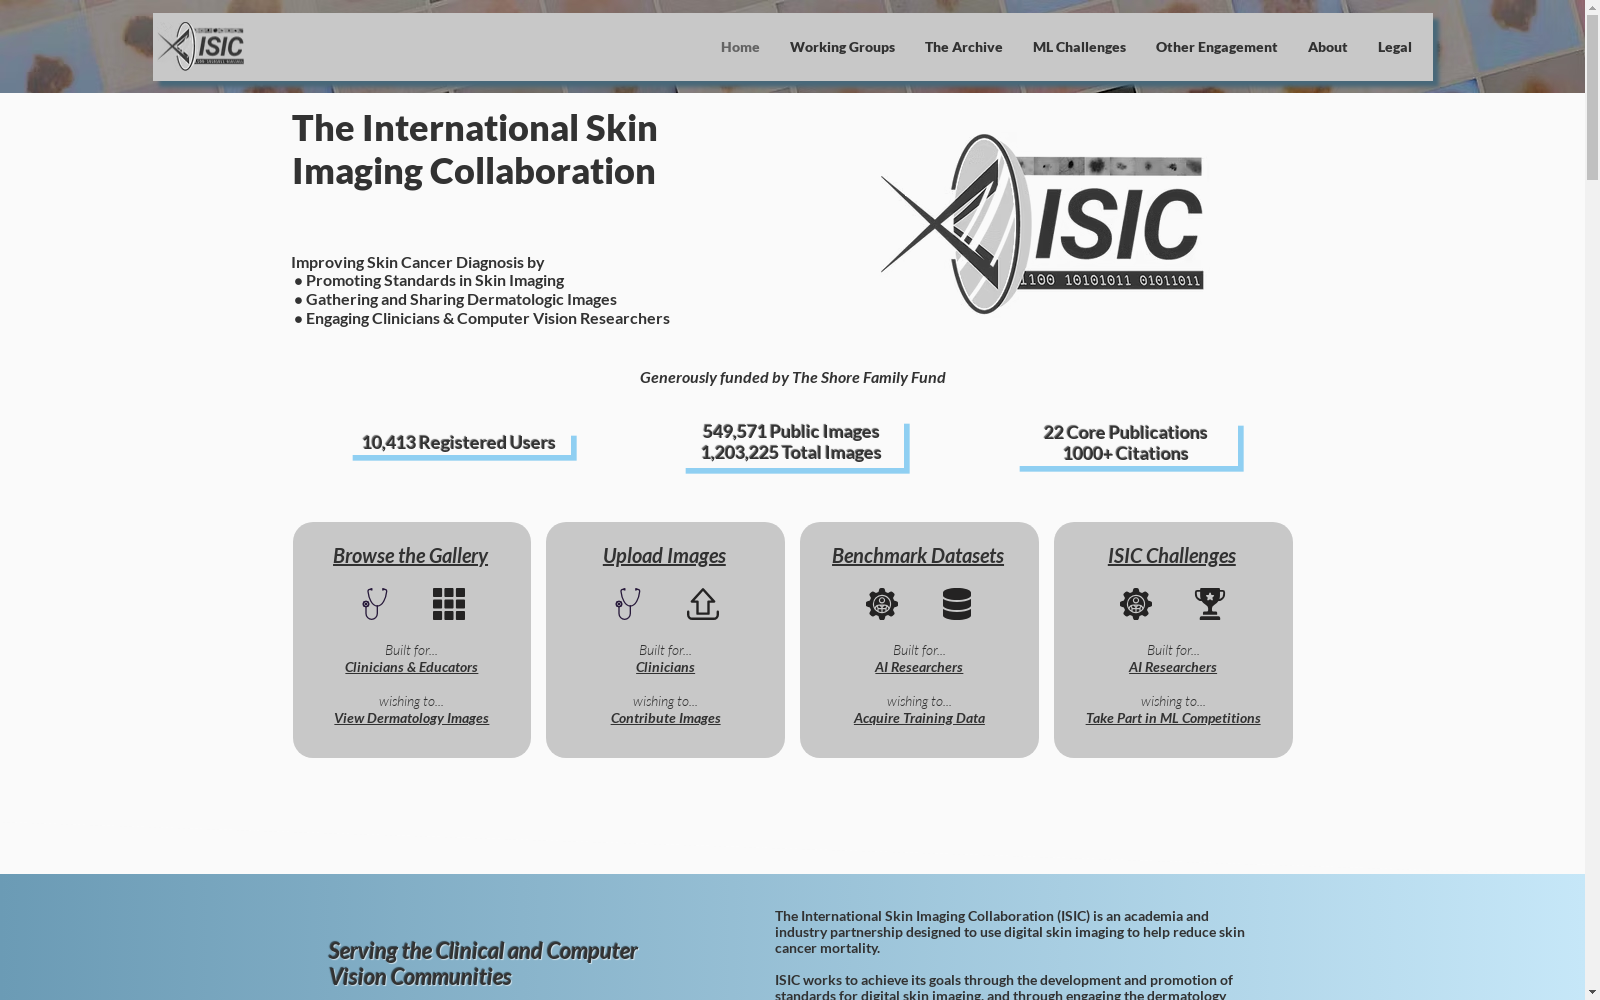Click AI Researchers link under ISIC Challenges

[x=1173, y=667]
